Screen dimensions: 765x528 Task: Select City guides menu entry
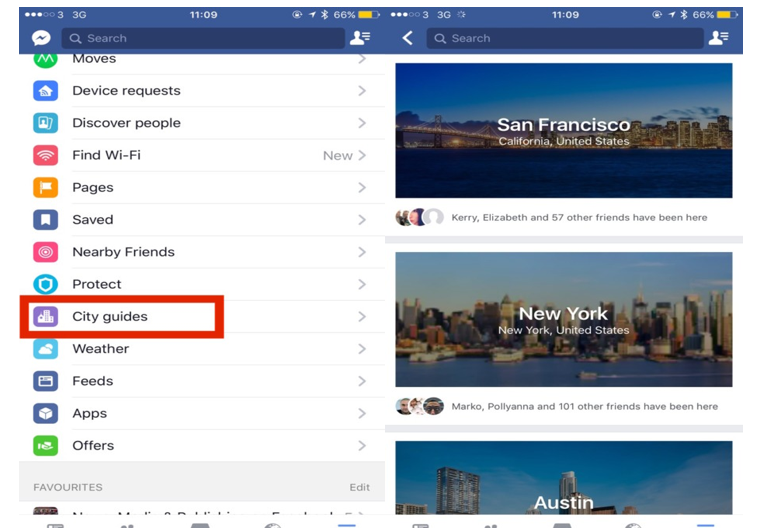(202, 316)
